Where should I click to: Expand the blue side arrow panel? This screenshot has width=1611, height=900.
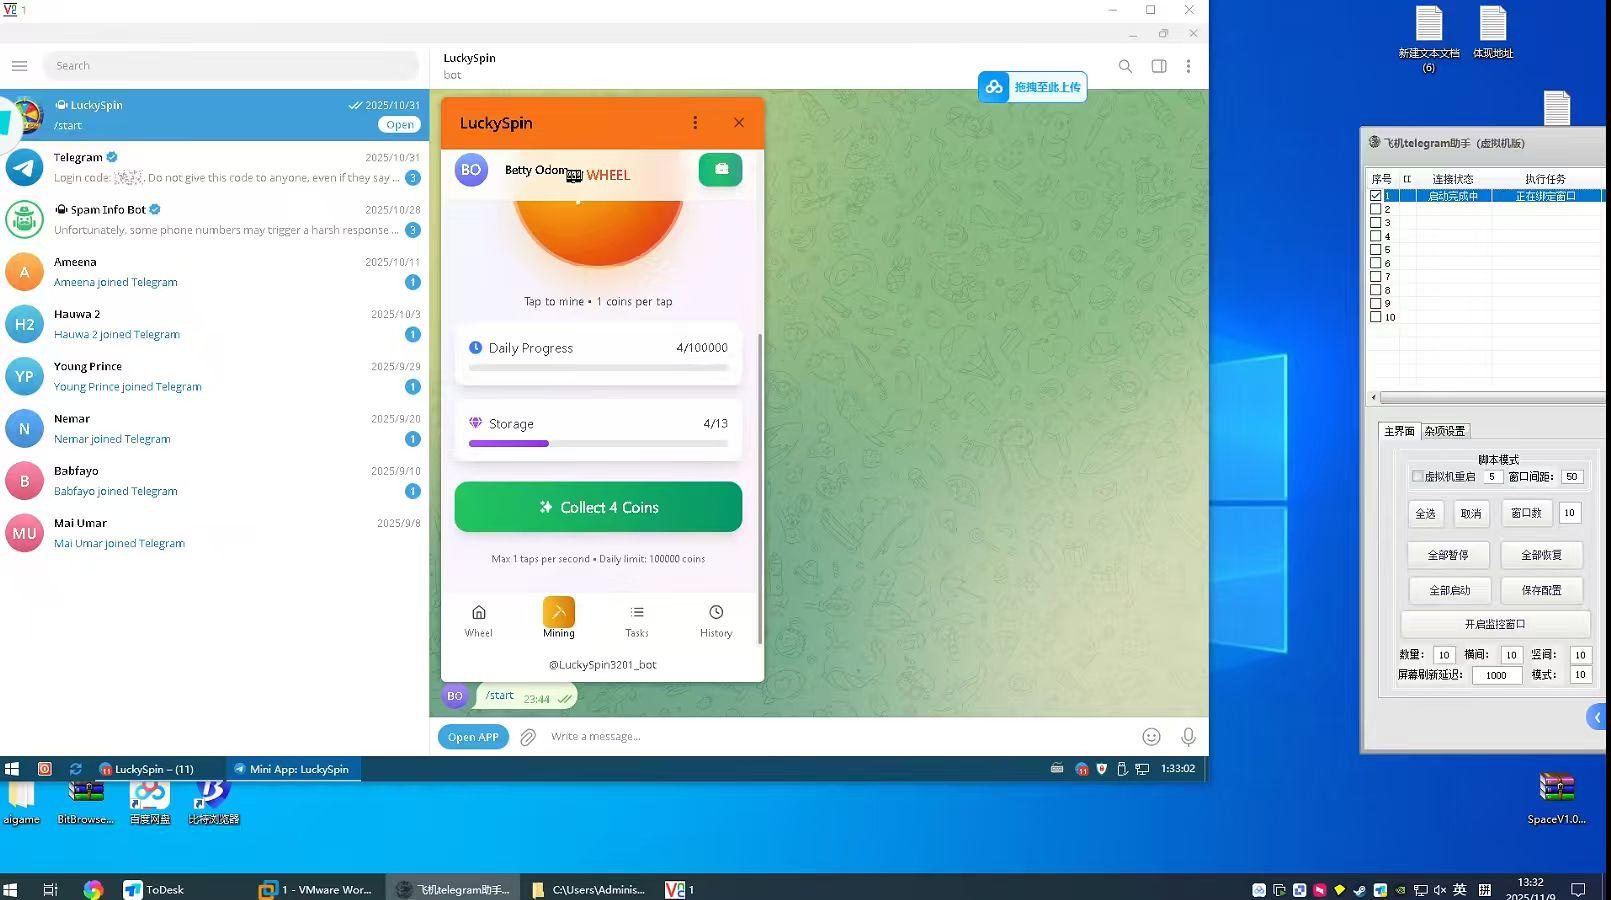point(1596,717)
